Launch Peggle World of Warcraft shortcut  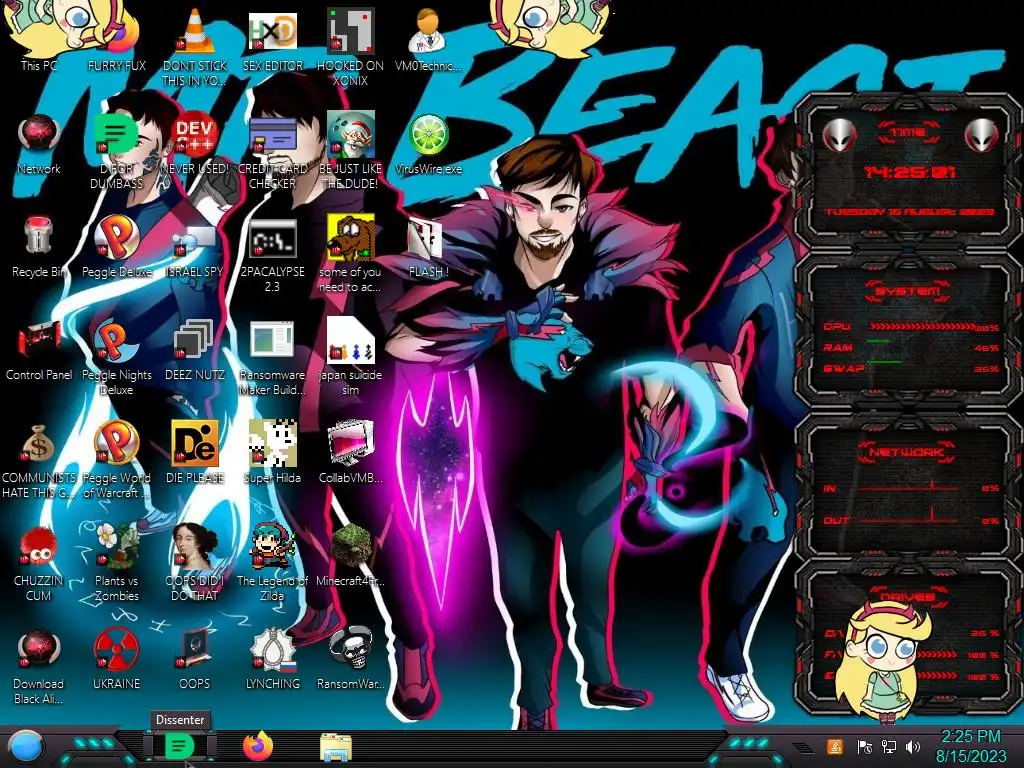pyautogui.click(x=116, y=458)
